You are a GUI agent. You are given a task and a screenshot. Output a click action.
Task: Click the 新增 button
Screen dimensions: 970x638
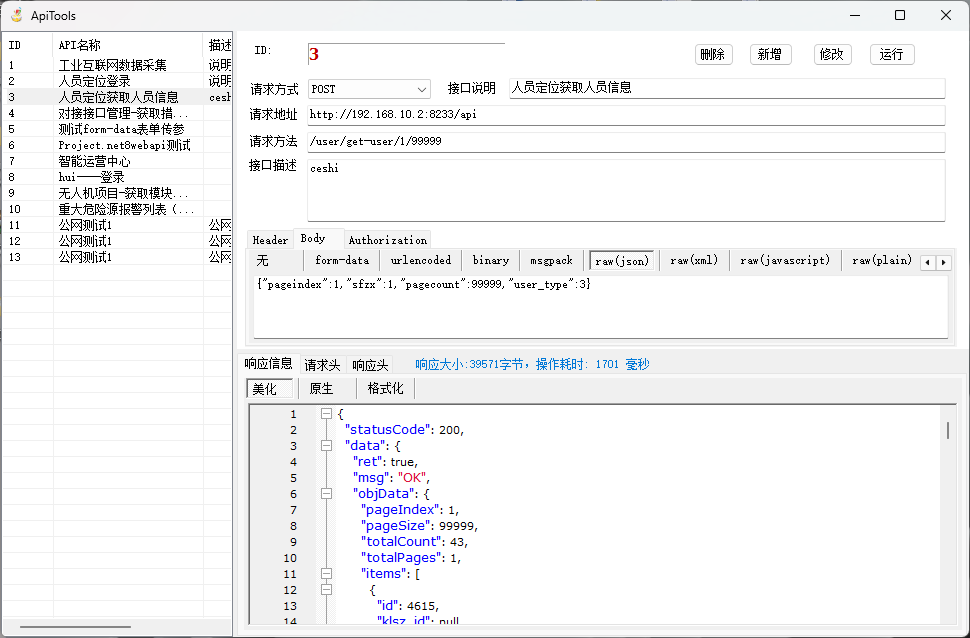click(770, 54)
